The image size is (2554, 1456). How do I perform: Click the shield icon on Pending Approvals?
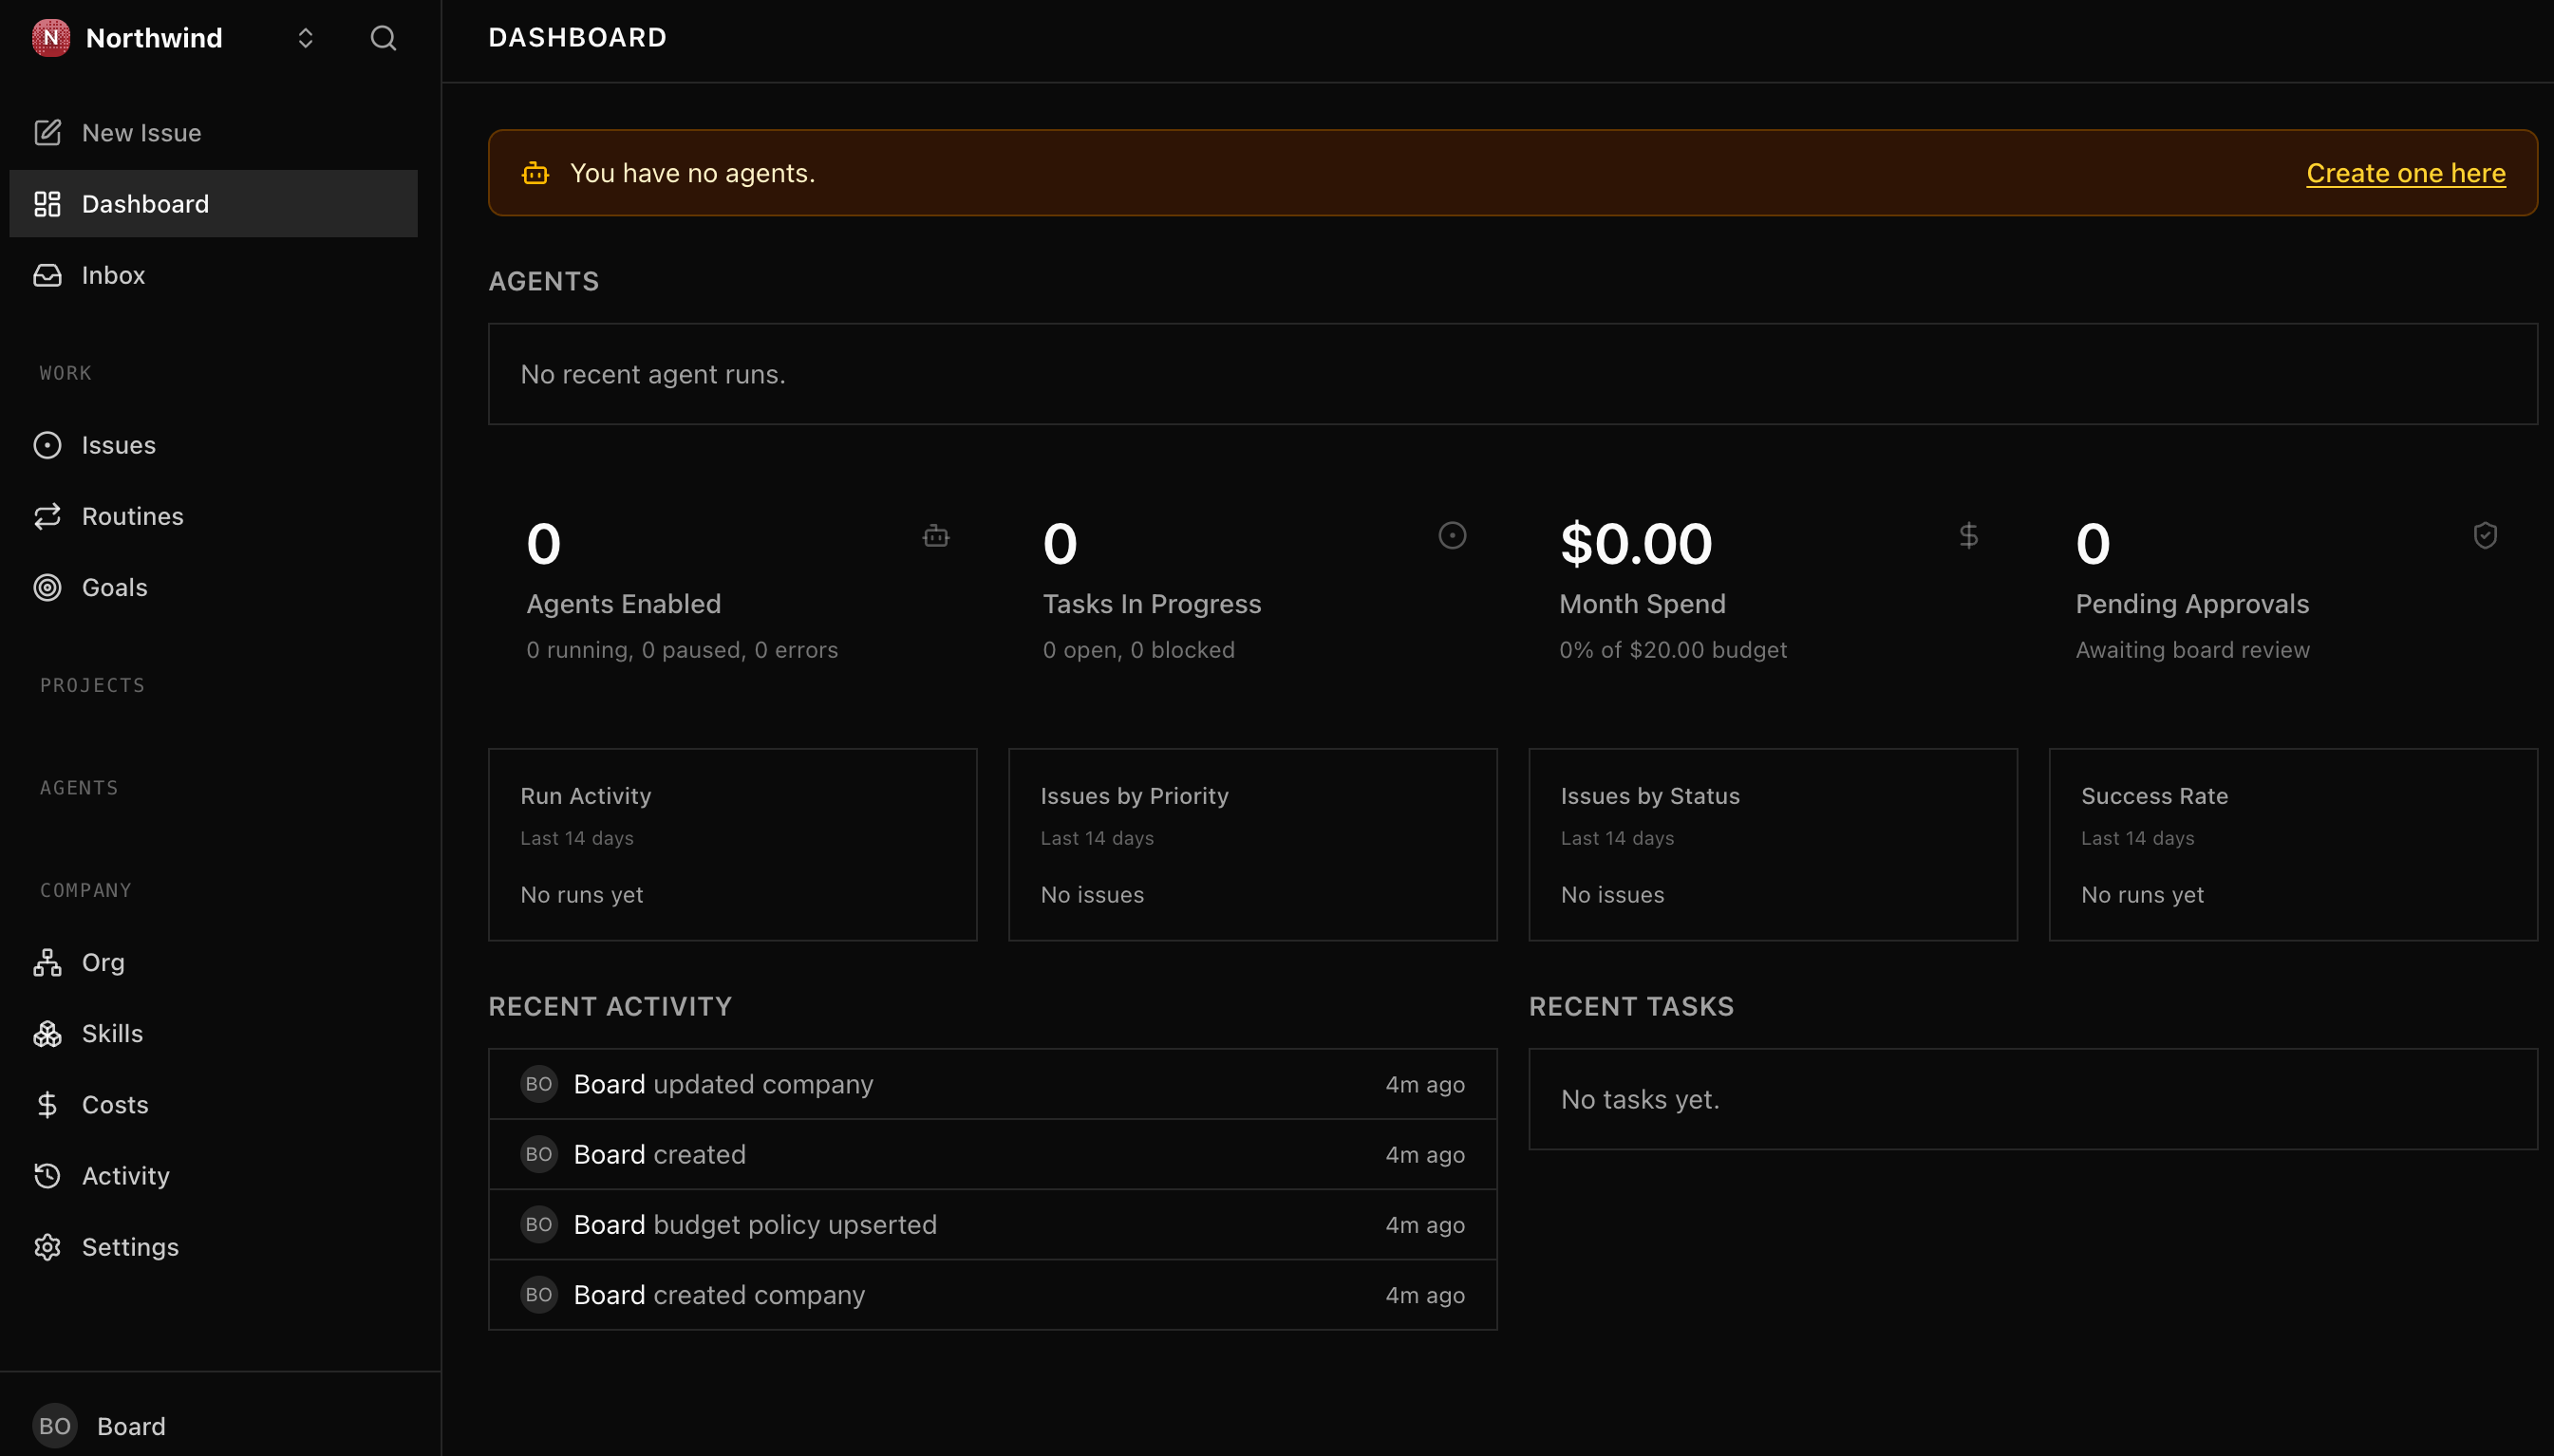(2485, 536)
